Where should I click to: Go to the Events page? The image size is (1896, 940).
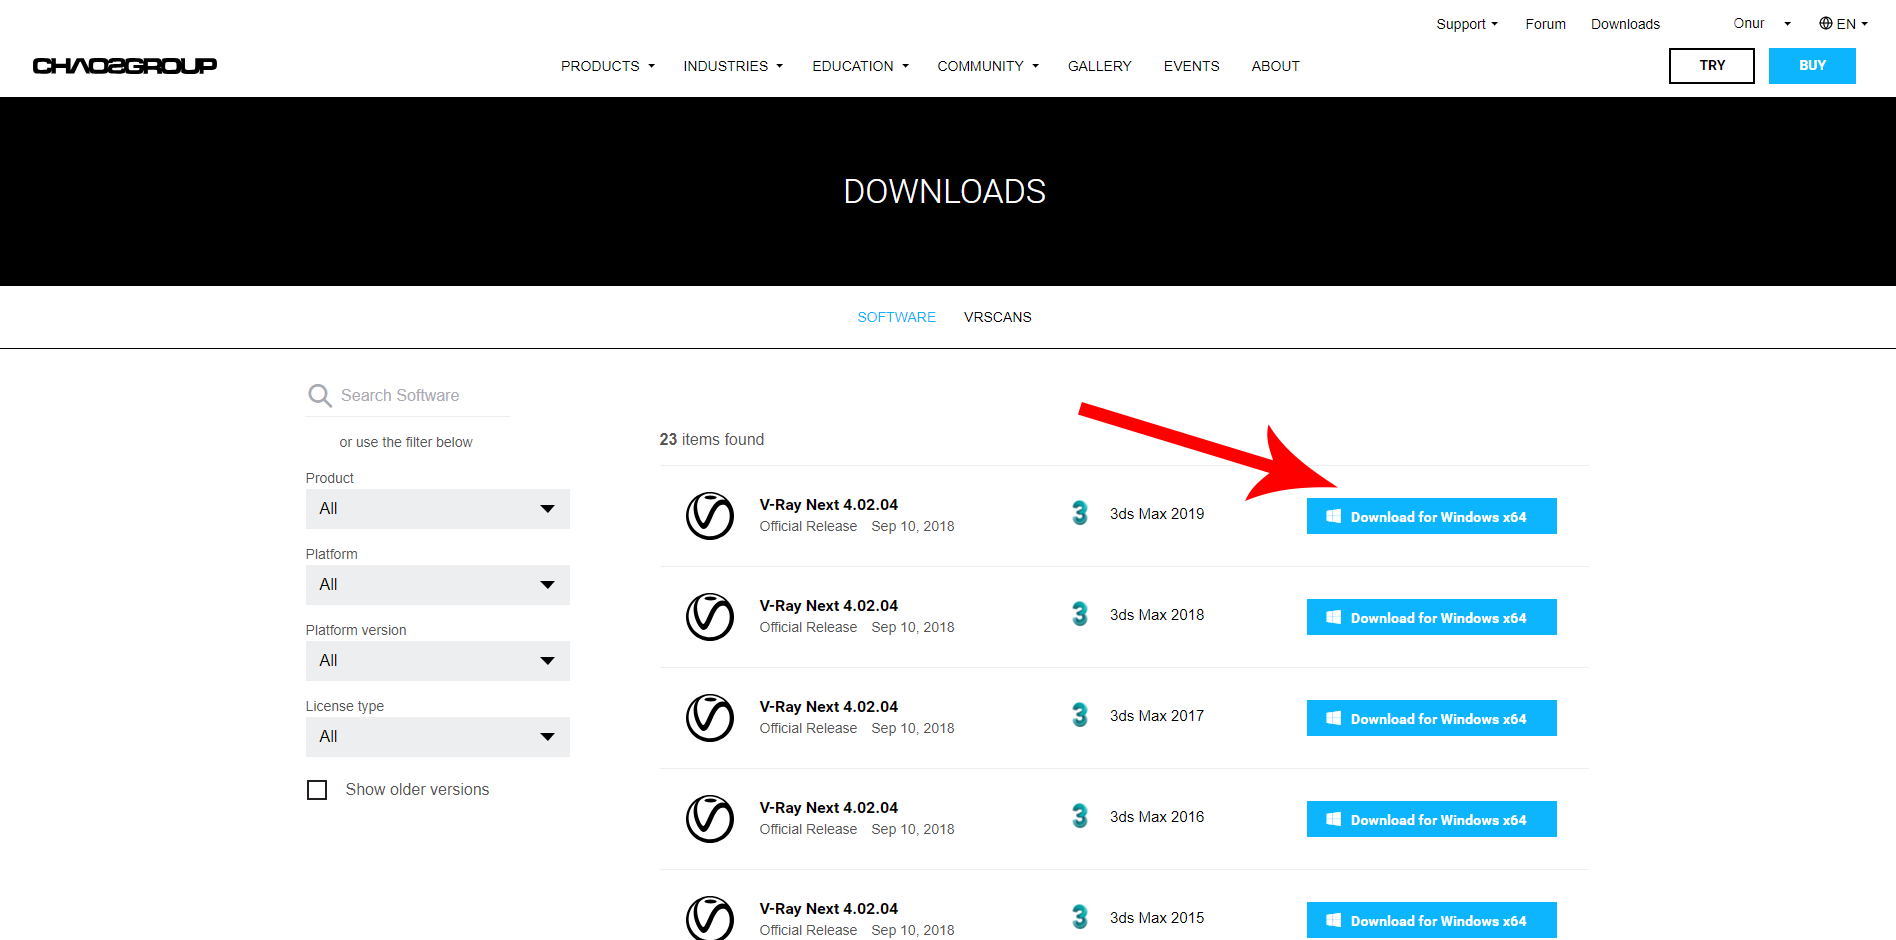pyautogui.click(x=1192, y=66)
